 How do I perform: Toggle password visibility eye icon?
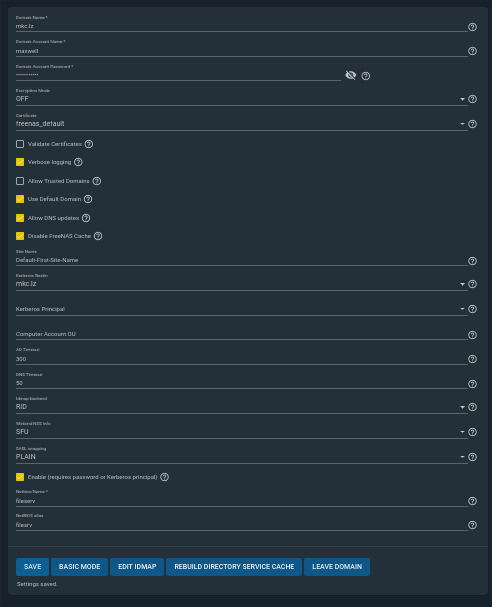[x=350, y=75]
